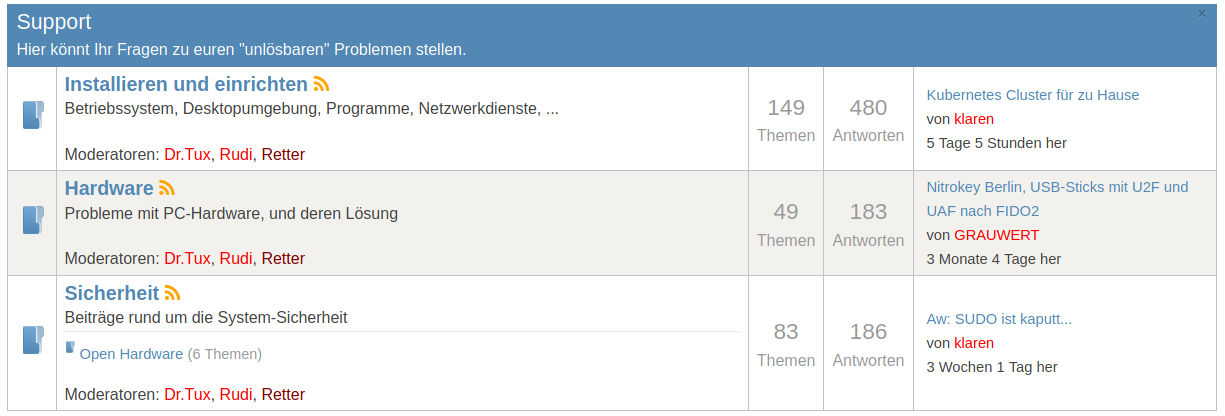Collapse the Support category with top-right toggle
Viewport: 1225px width, 416px height.
coord(1202,14)
